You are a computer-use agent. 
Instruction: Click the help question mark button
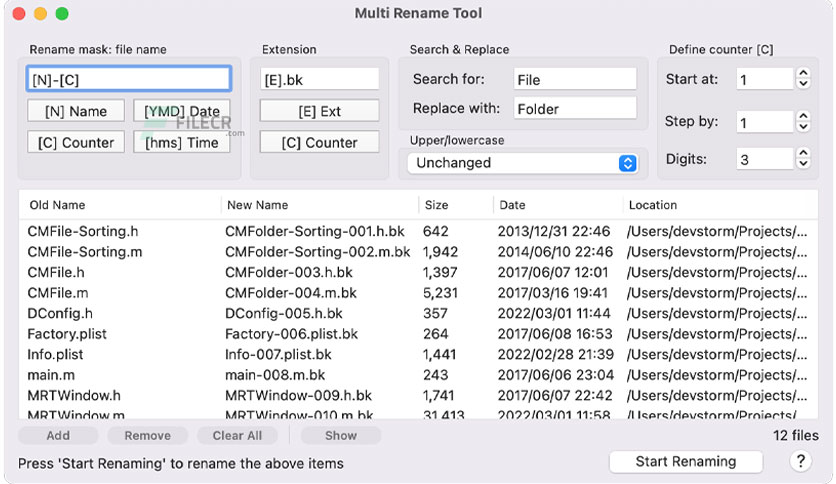[800, 461]
